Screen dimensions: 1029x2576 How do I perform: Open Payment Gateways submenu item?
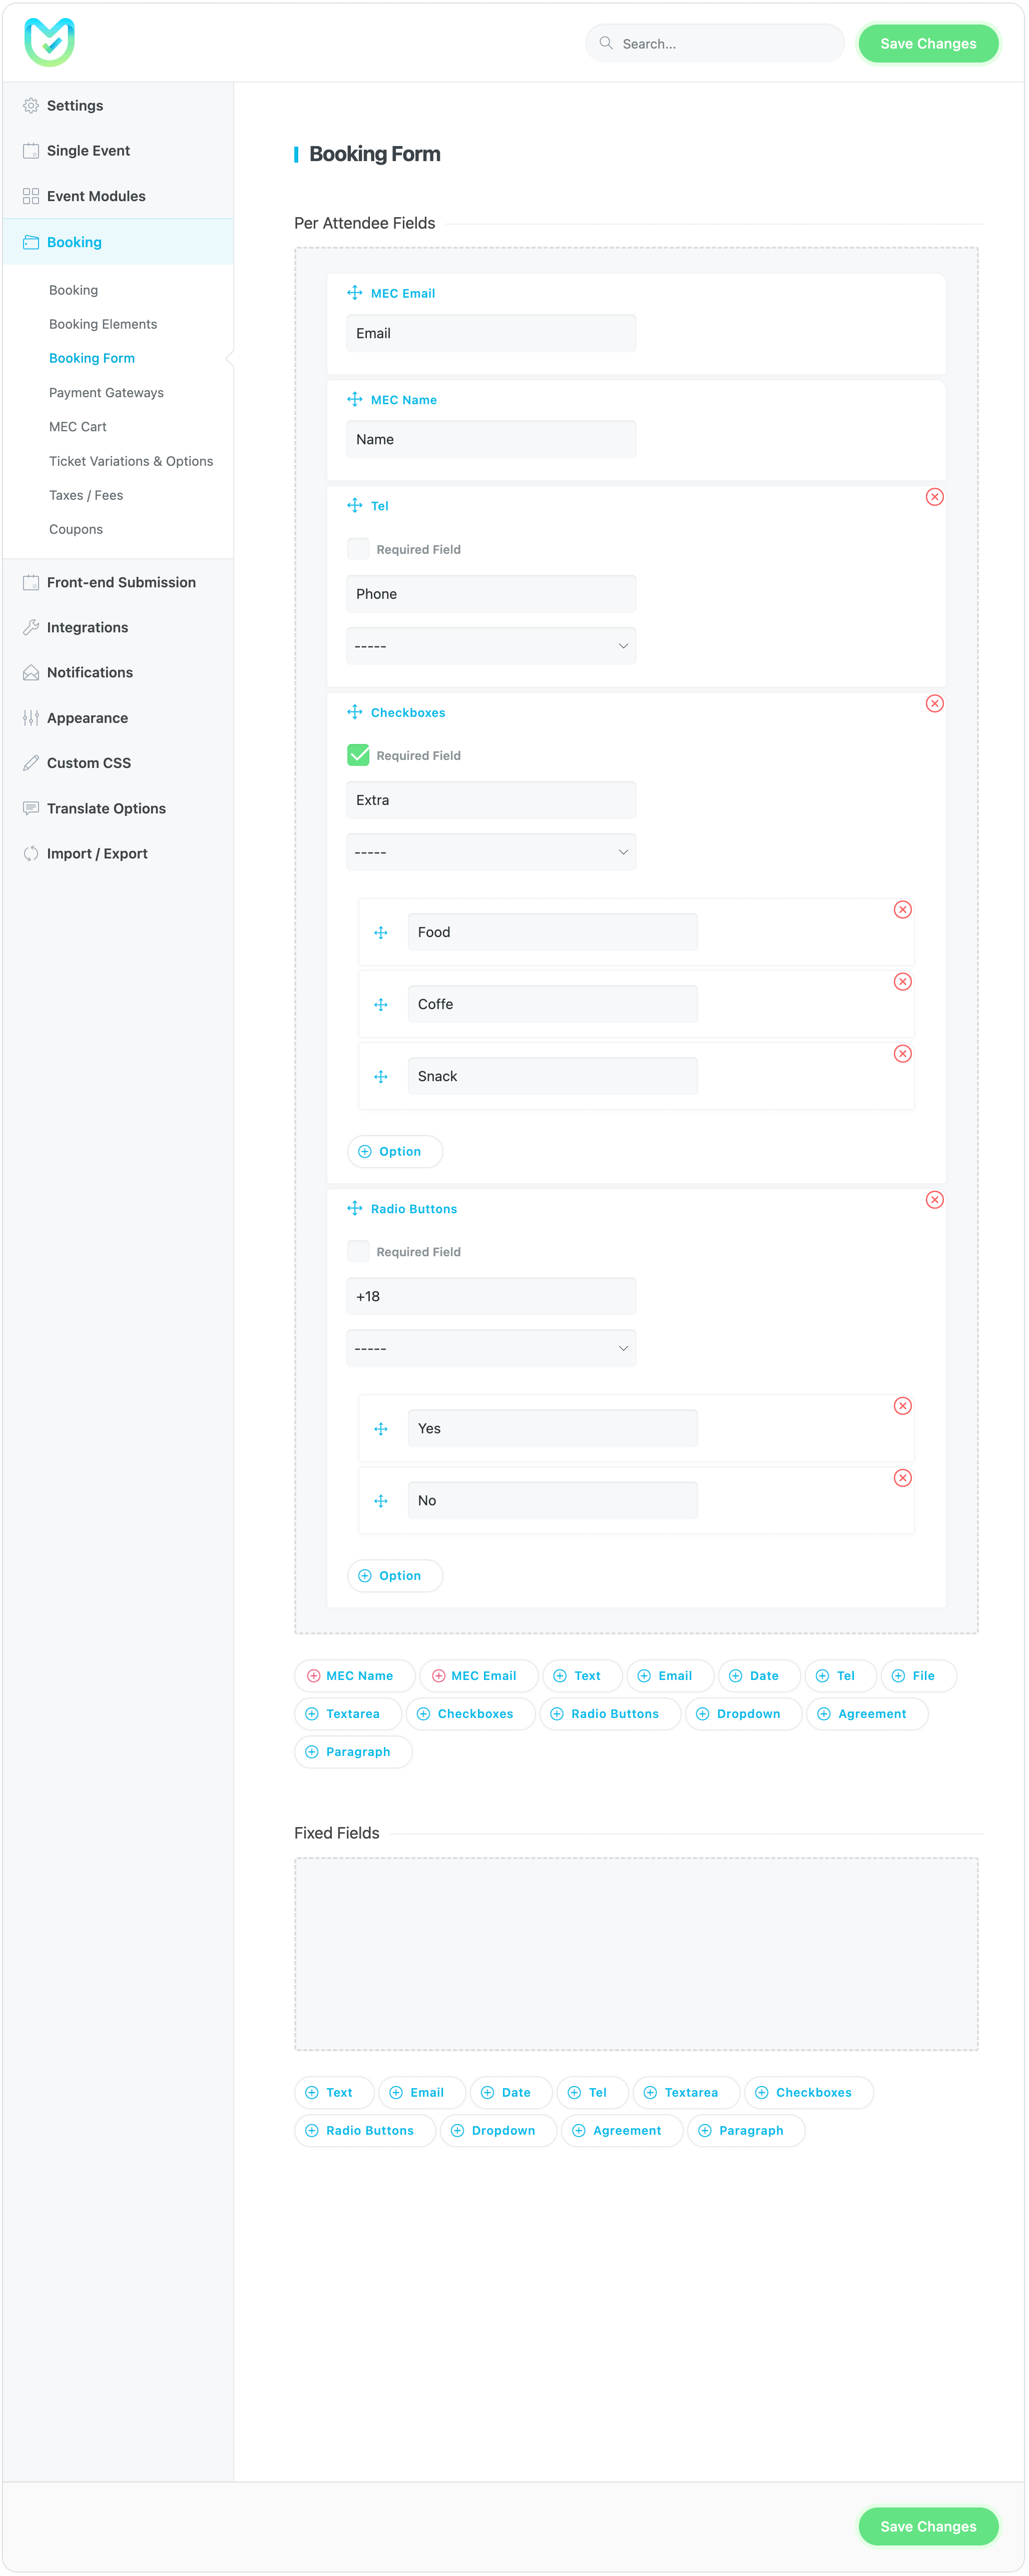106,393
